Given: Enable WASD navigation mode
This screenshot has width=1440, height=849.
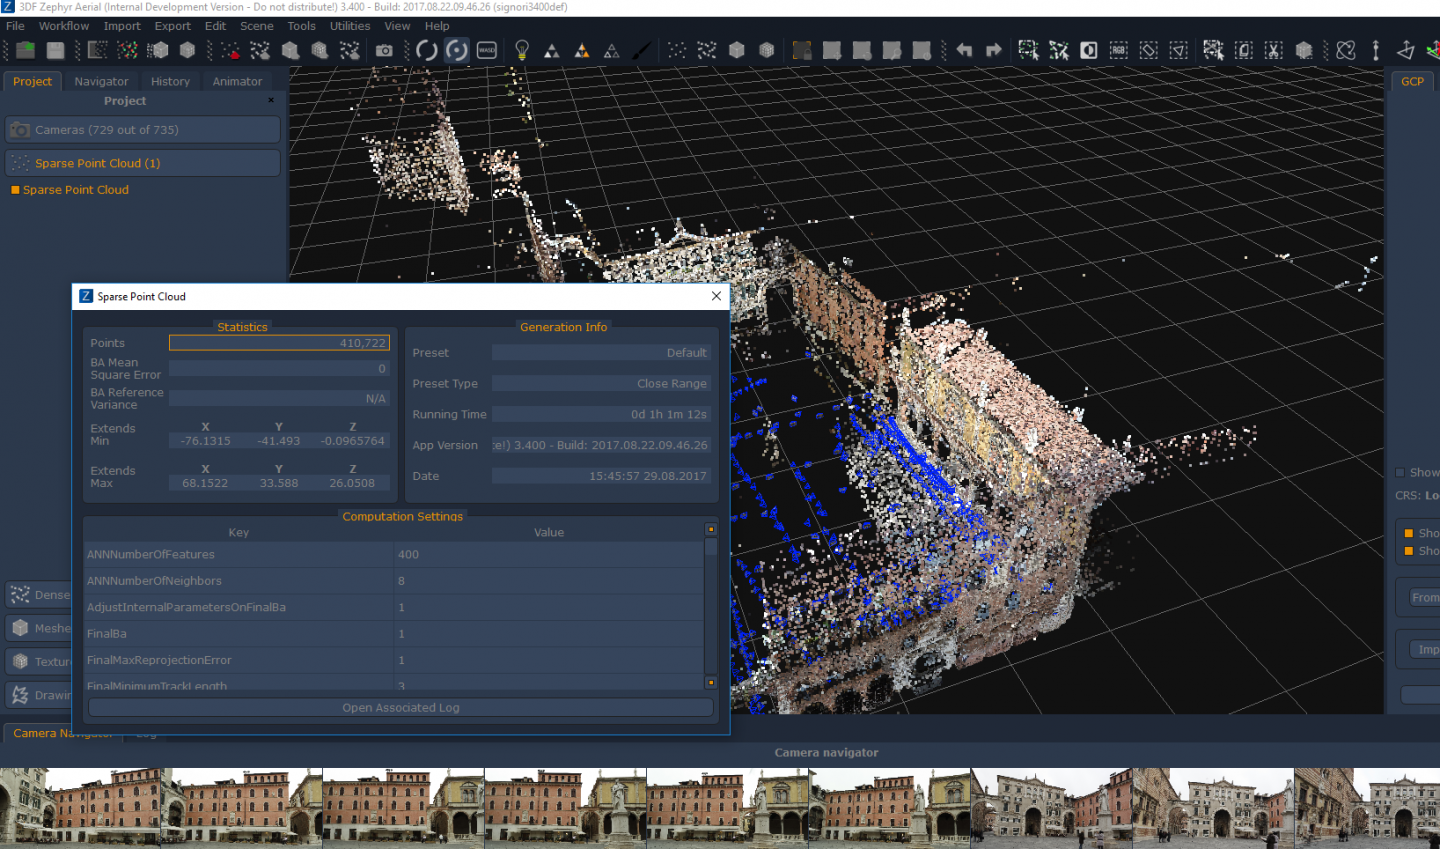Looking at the screenshot, I should click(x=487, y=50).
